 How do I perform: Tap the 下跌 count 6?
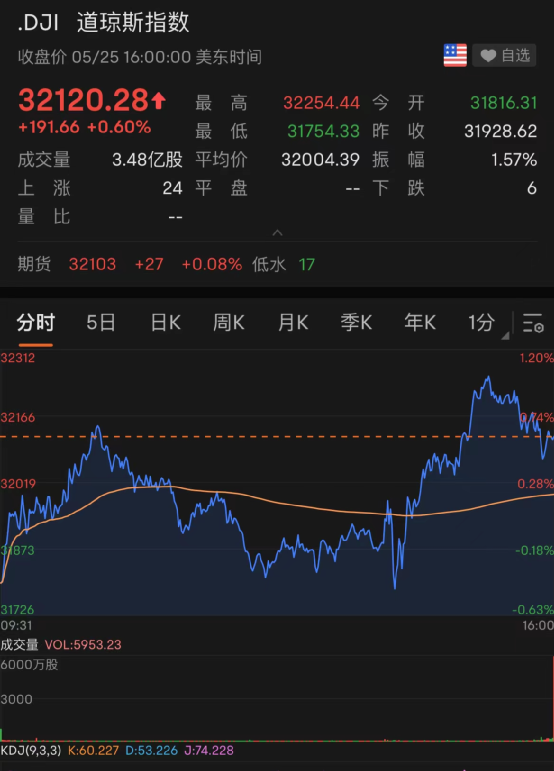coord(532,188)
